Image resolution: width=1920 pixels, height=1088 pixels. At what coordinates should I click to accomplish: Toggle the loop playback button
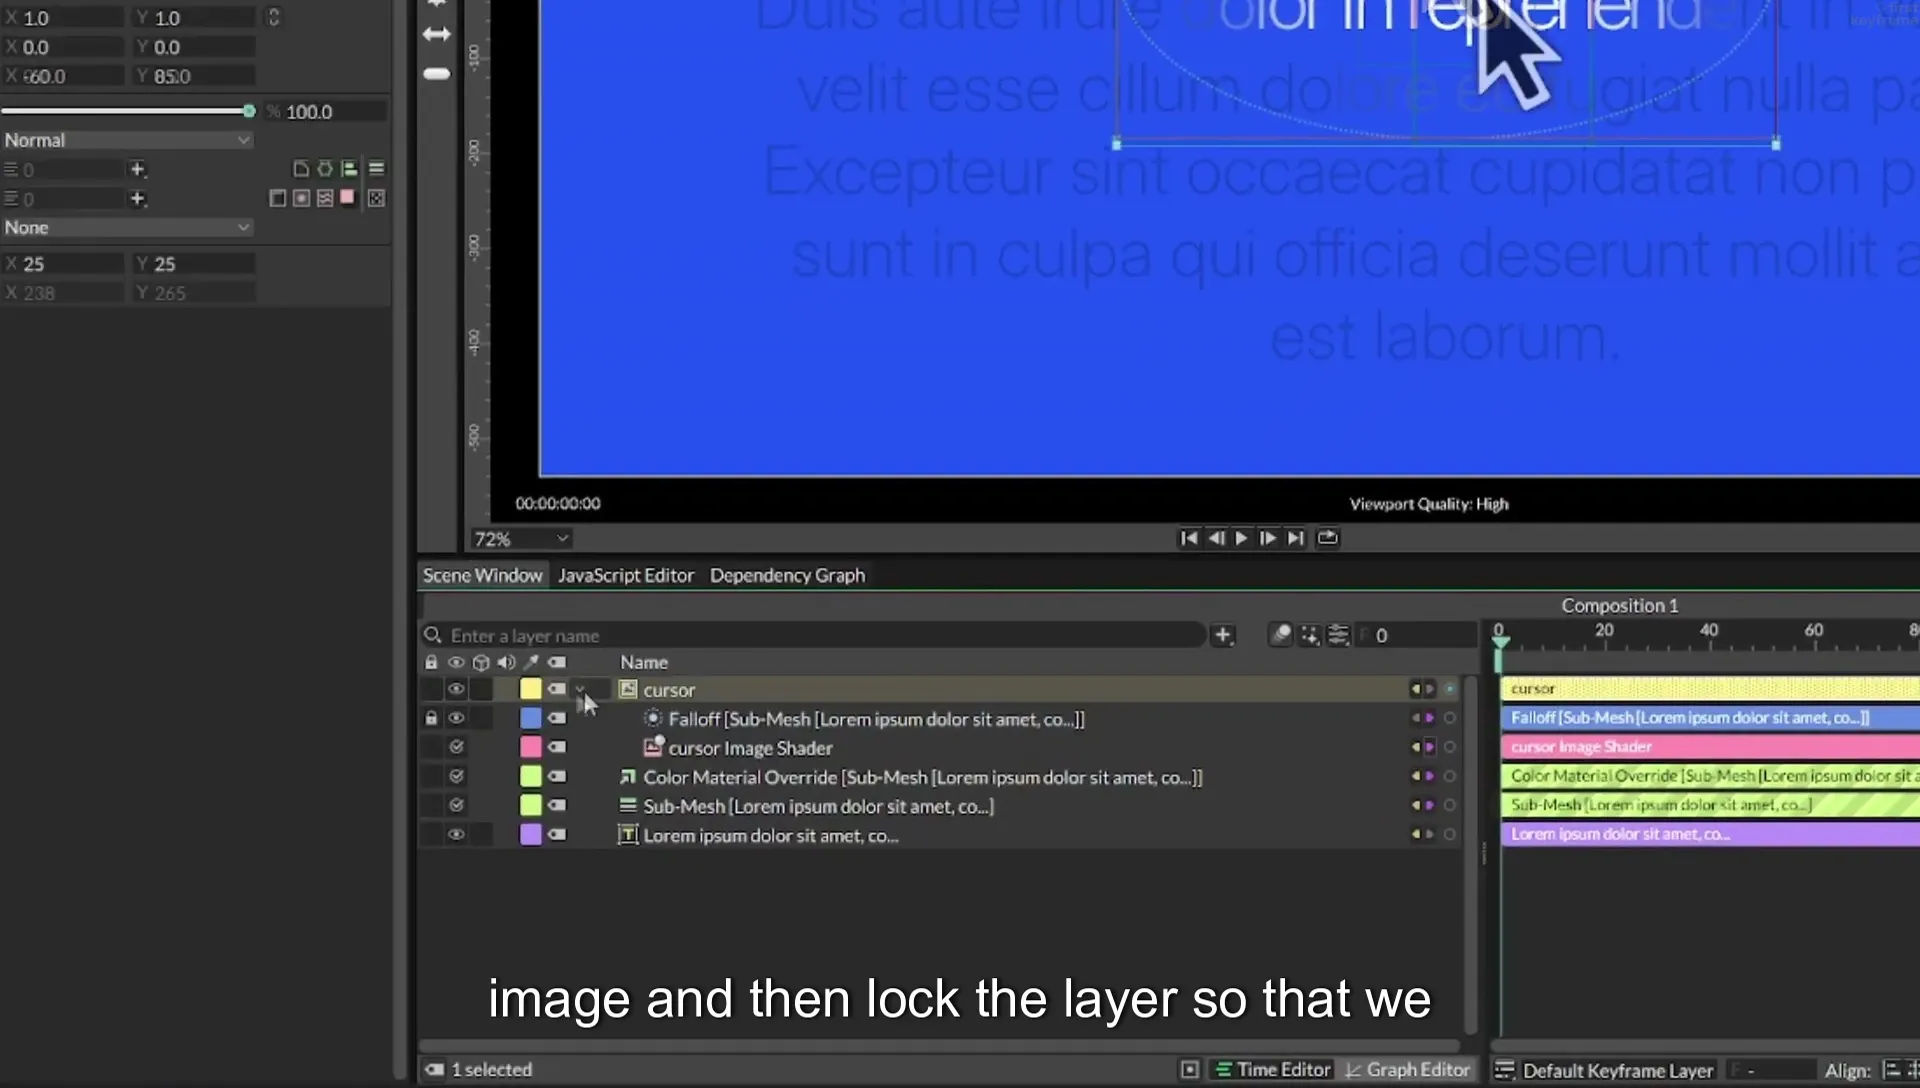pos(1327,538)
